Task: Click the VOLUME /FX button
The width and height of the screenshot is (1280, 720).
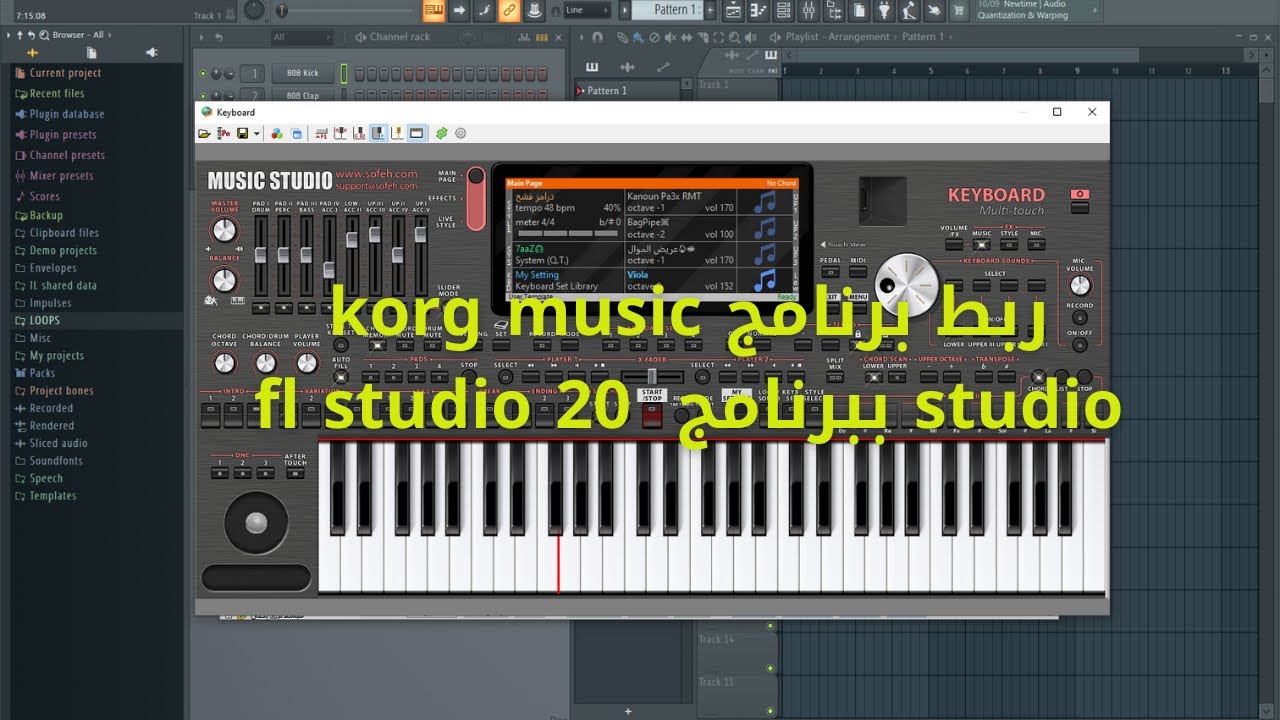Action: pos(954,244)
